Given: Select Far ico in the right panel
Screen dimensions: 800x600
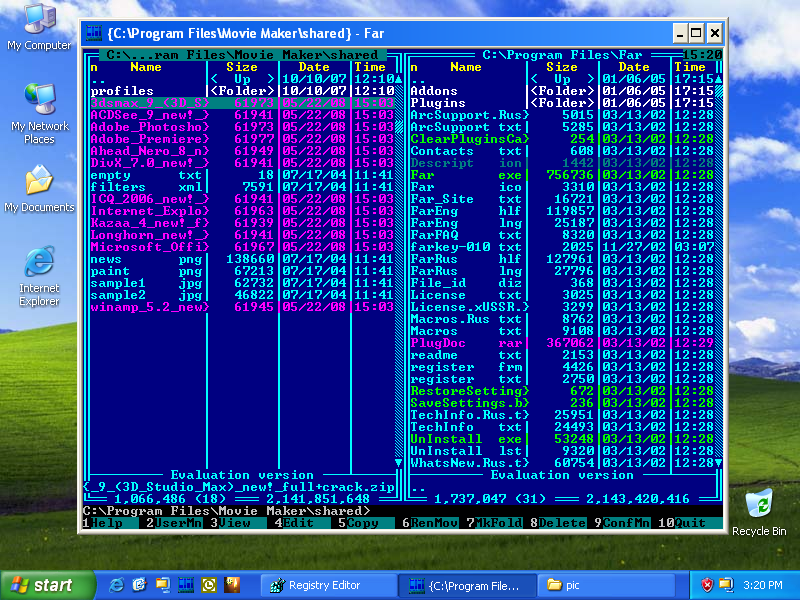Looking at the screenshot, I should [562, 187].
